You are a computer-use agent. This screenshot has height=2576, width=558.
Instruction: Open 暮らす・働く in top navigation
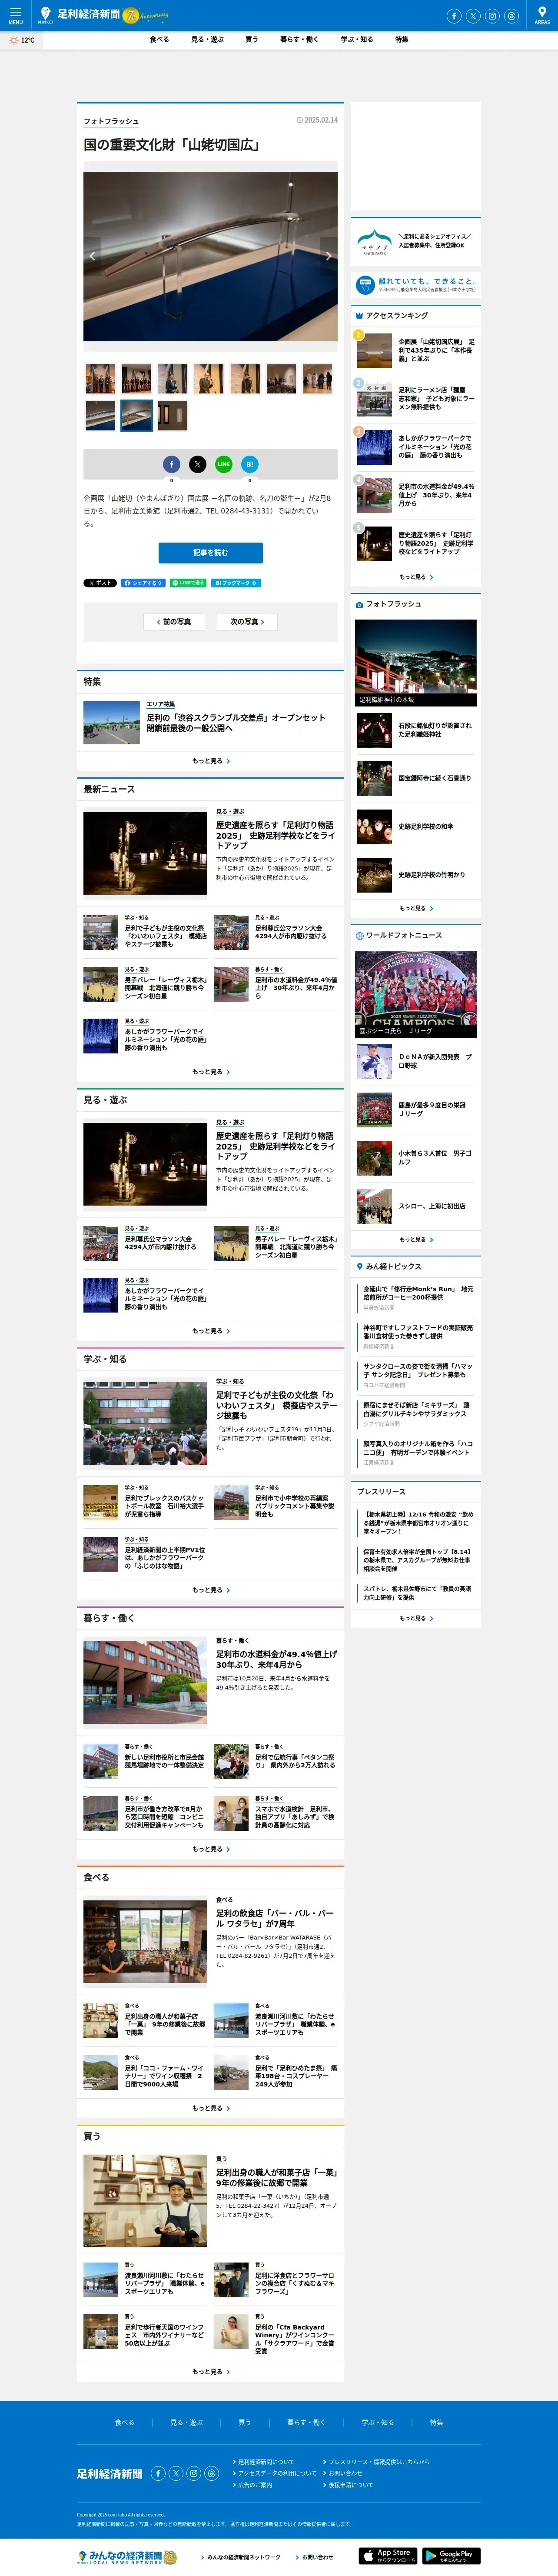pyautogui.click(x=299, y=40)
